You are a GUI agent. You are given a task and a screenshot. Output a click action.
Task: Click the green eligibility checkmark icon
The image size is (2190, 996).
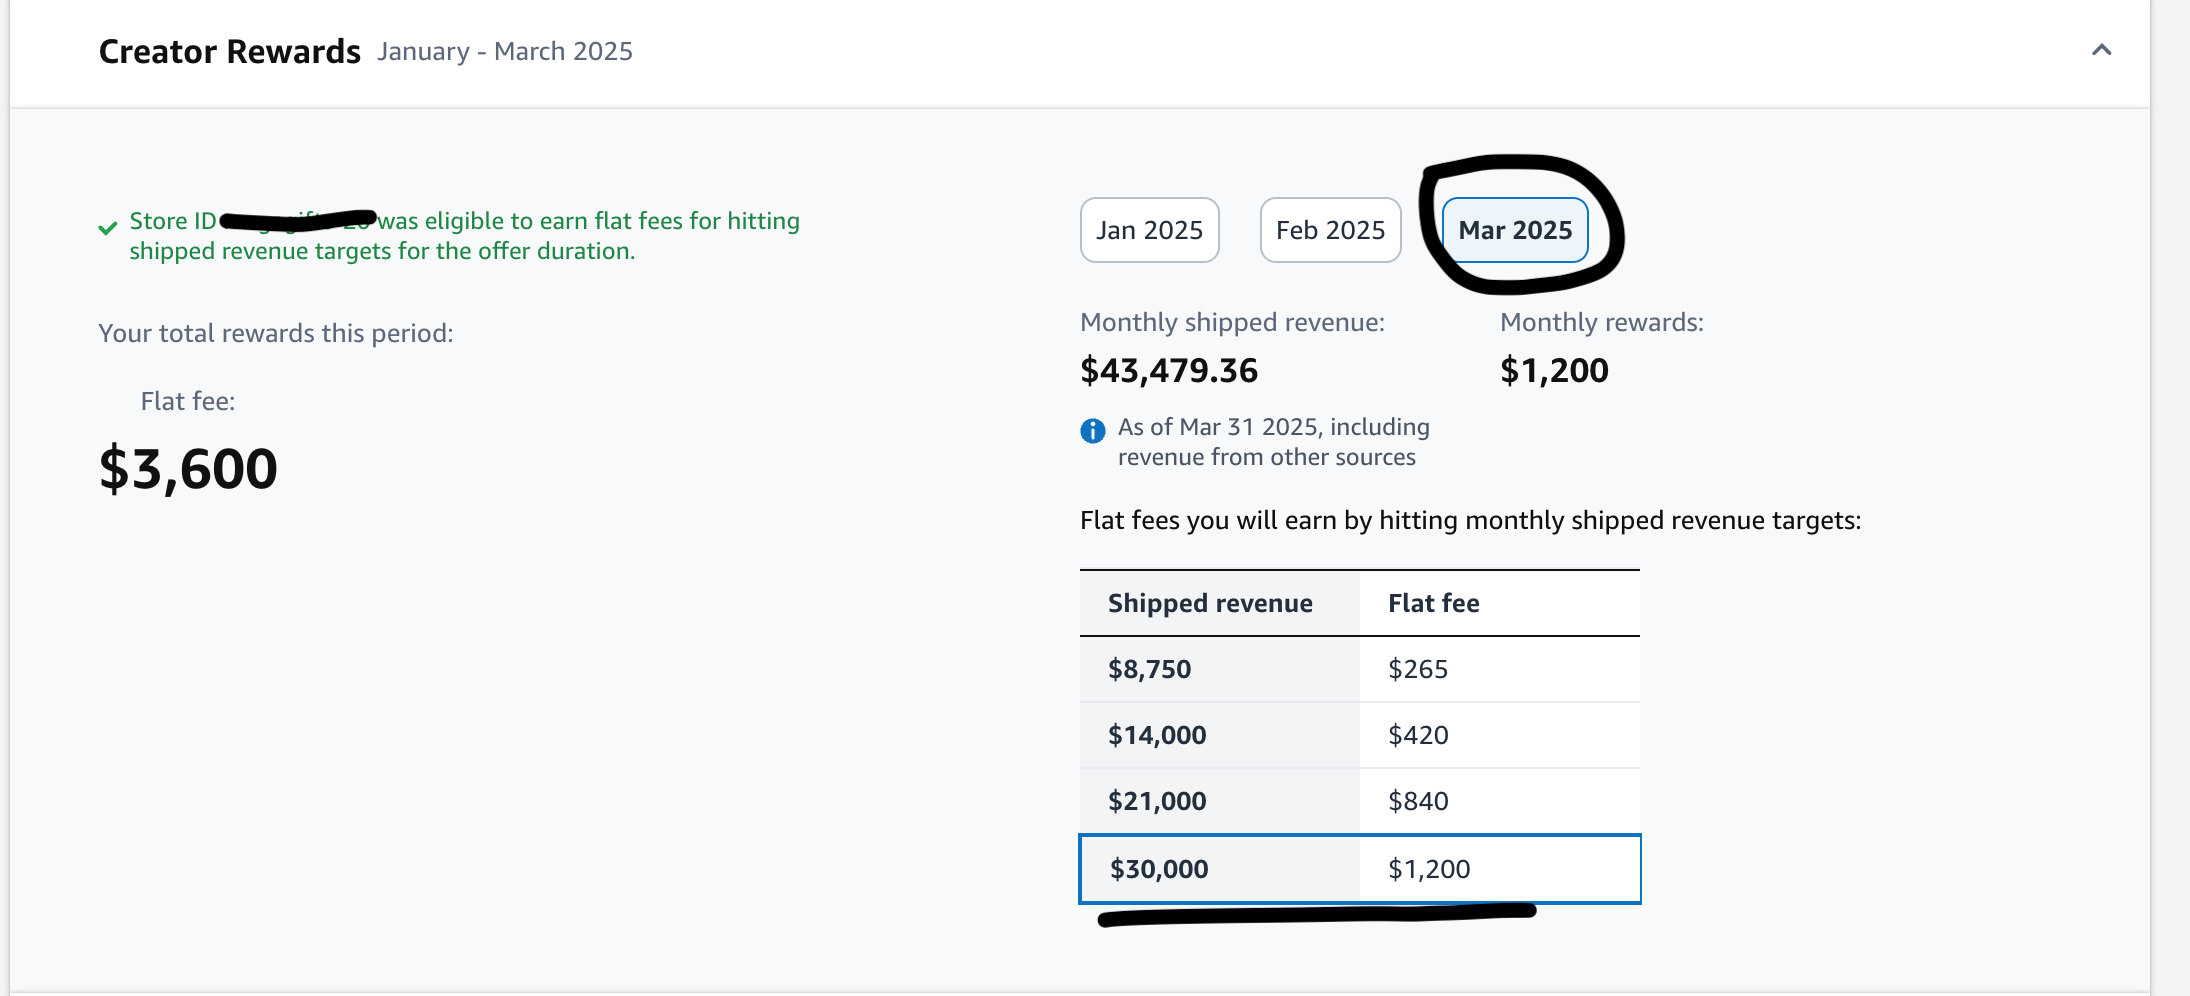[108, 229]
